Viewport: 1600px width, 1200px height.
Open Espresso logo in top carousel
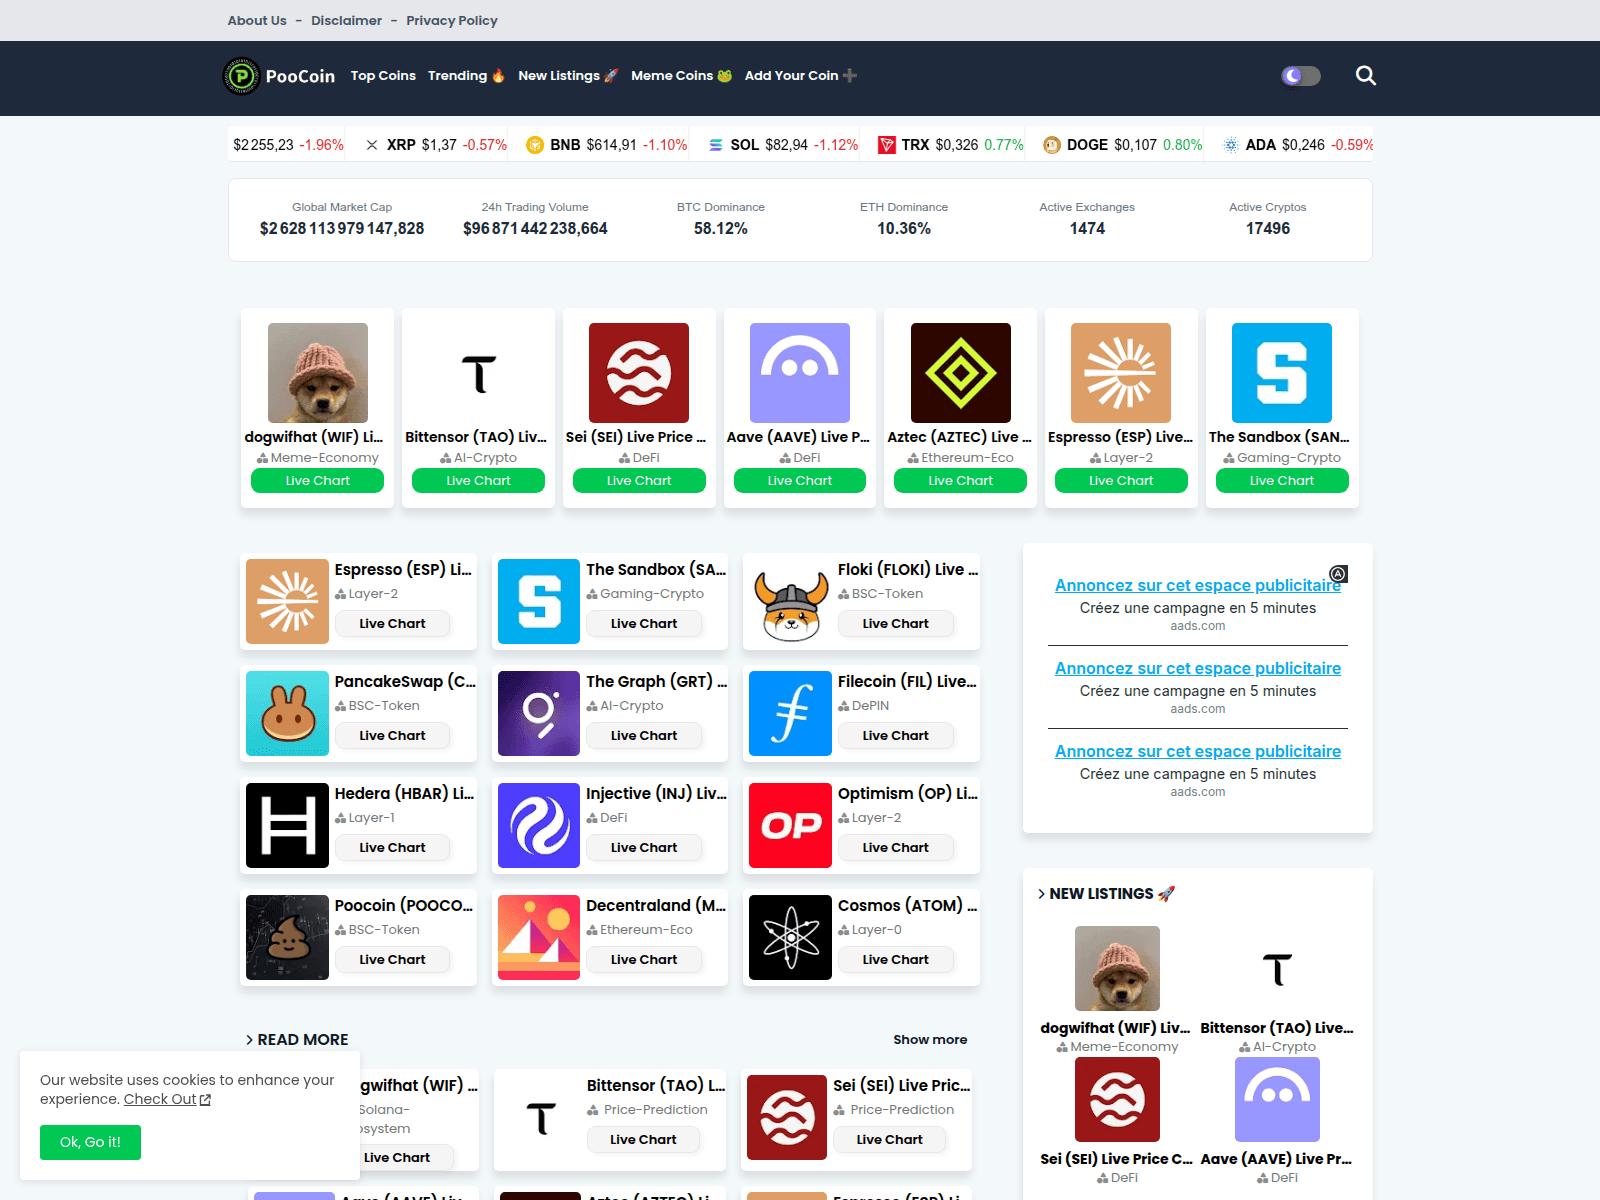[x=1121, y=373]
